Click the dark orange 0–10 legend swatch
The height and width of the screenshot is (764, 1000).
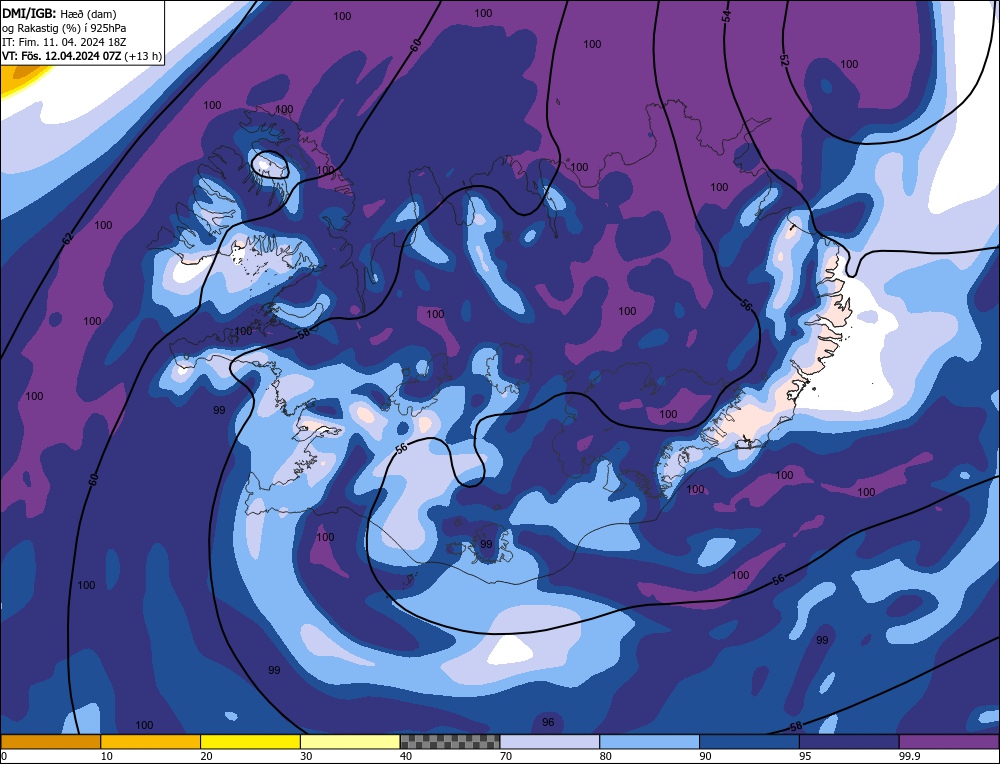point(50,741)
